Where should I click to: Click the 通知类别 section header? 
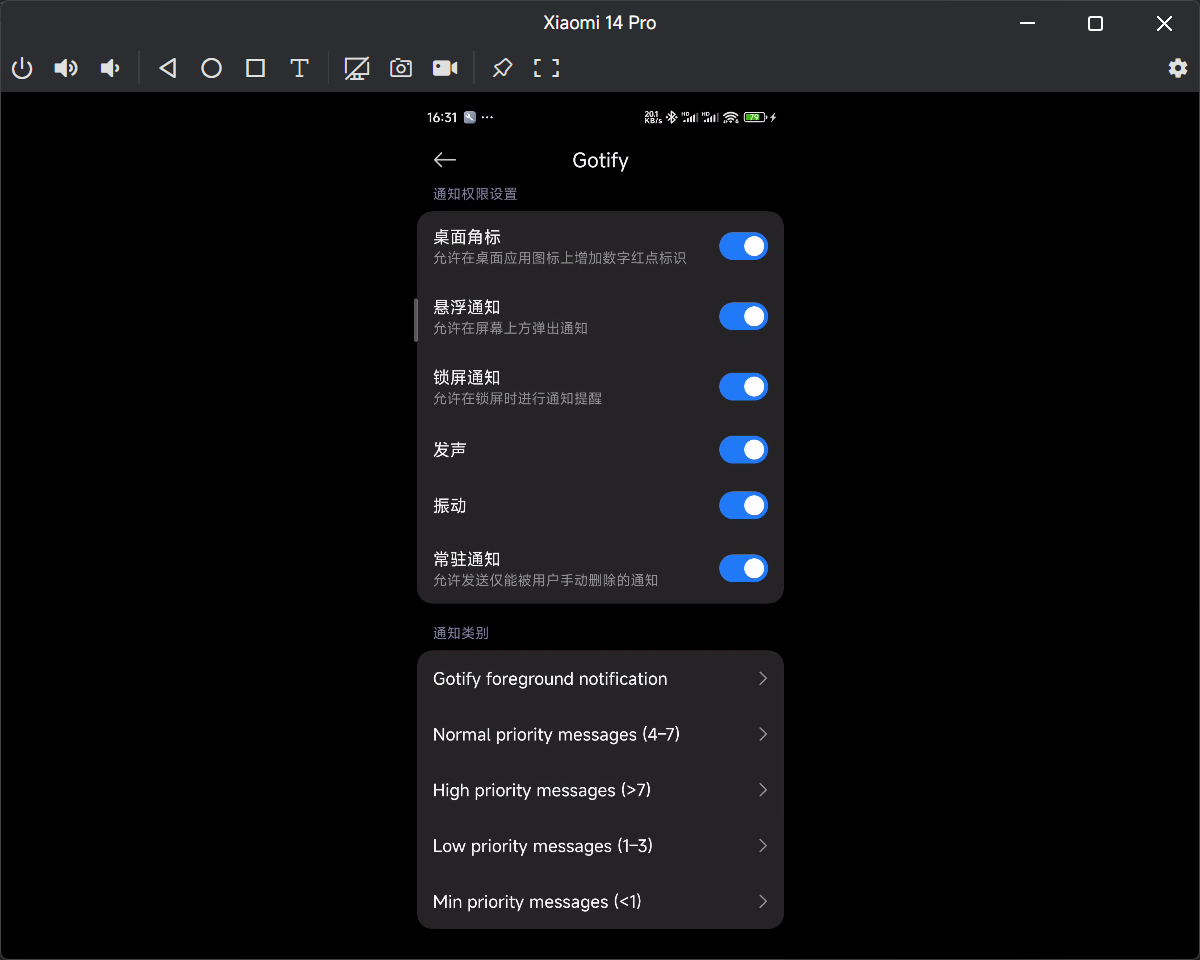click(x=461, y=633)
